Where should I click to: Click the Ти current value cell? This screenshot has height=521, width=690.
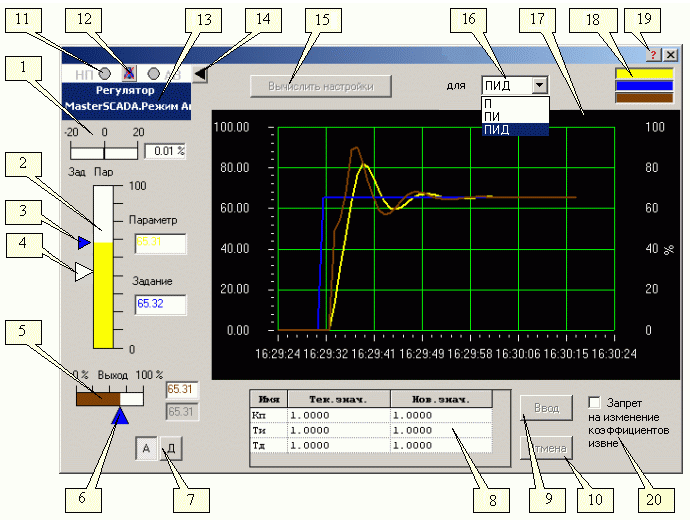pos(338,430)
